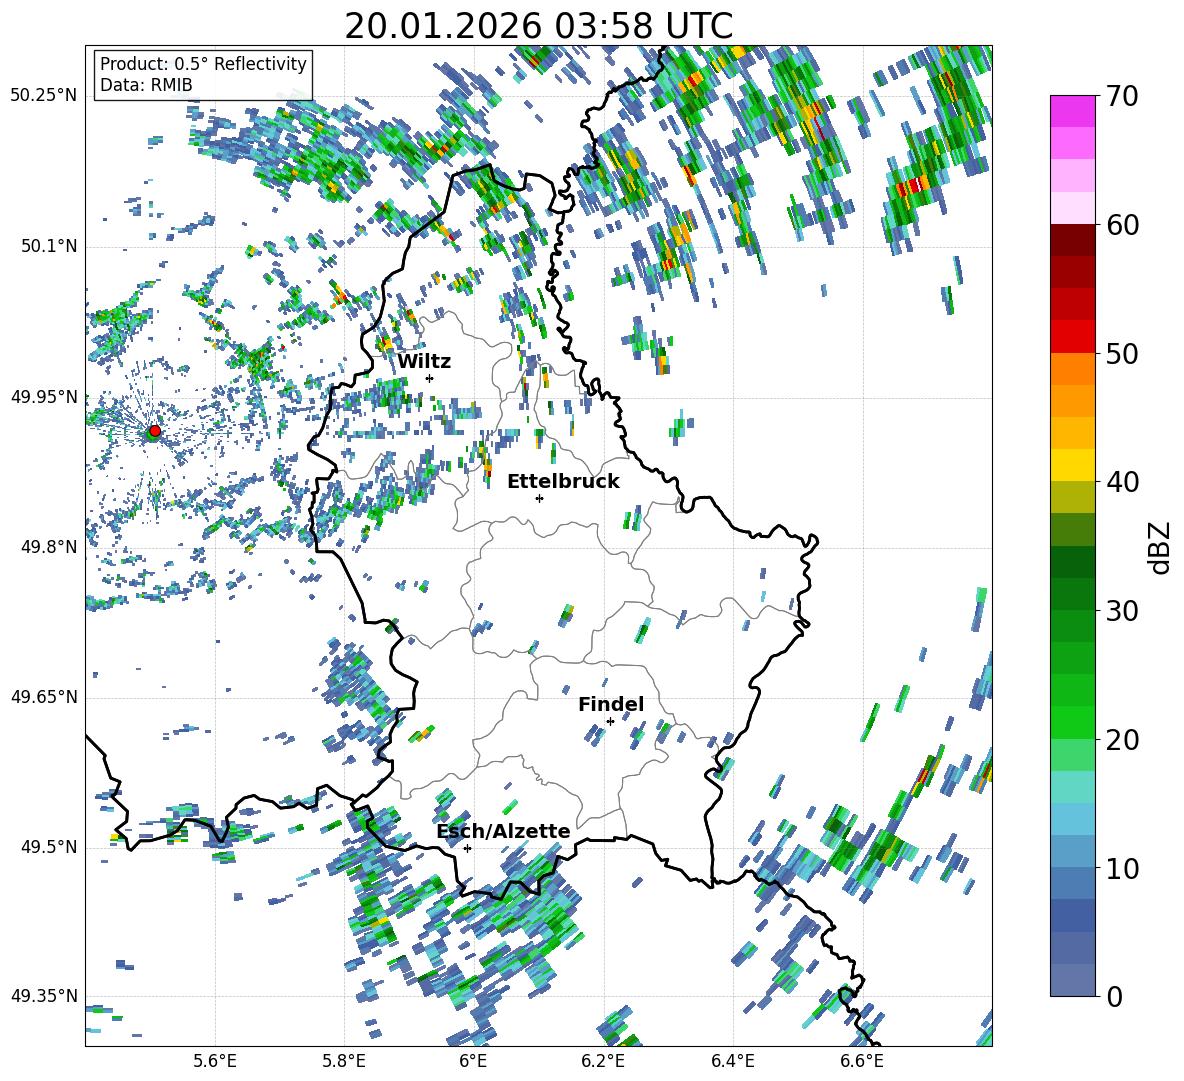Screen dimensions: 1184x1081
Task: Click the title 20.01.2026 03:58 UTC
Action: (x=538, y=26)
